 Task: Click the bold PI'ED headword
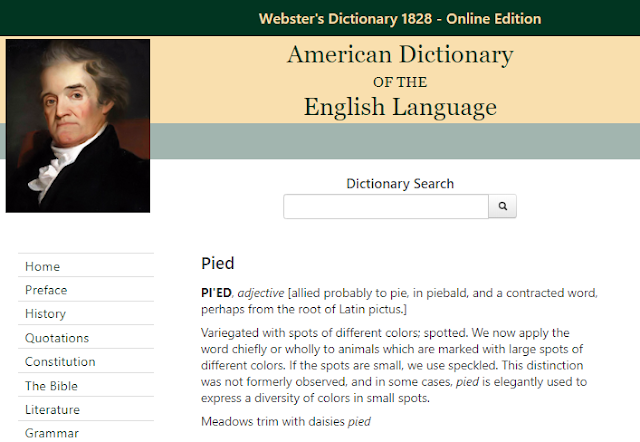[x=216, y=293]
